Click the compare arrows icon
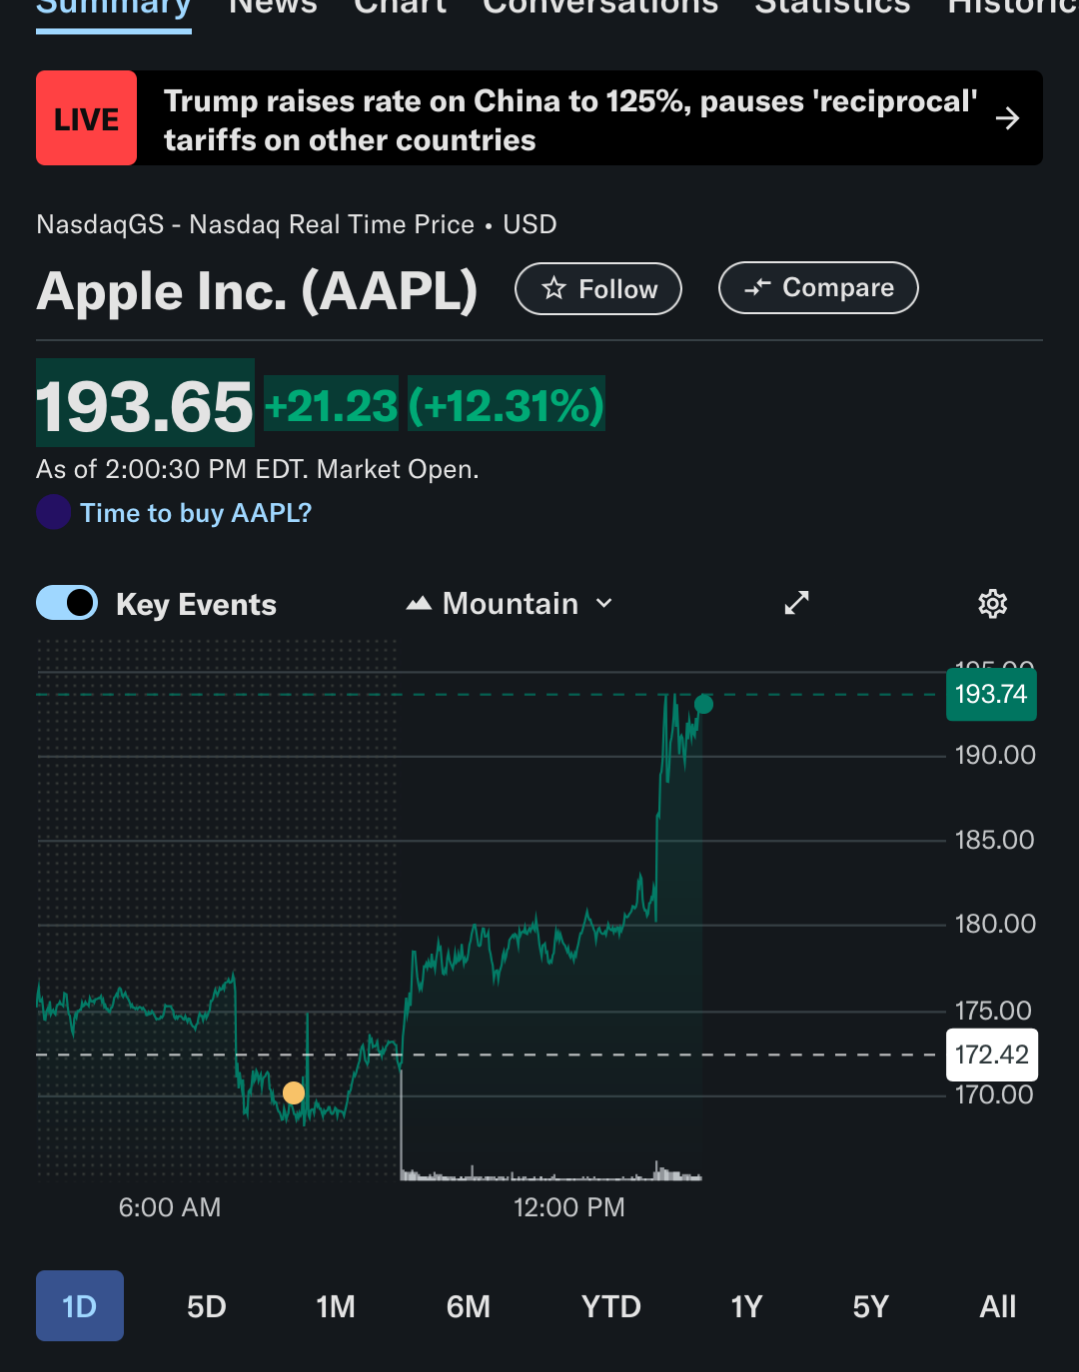This screenshot has width=1079, height=1372. tap(758, 288)
